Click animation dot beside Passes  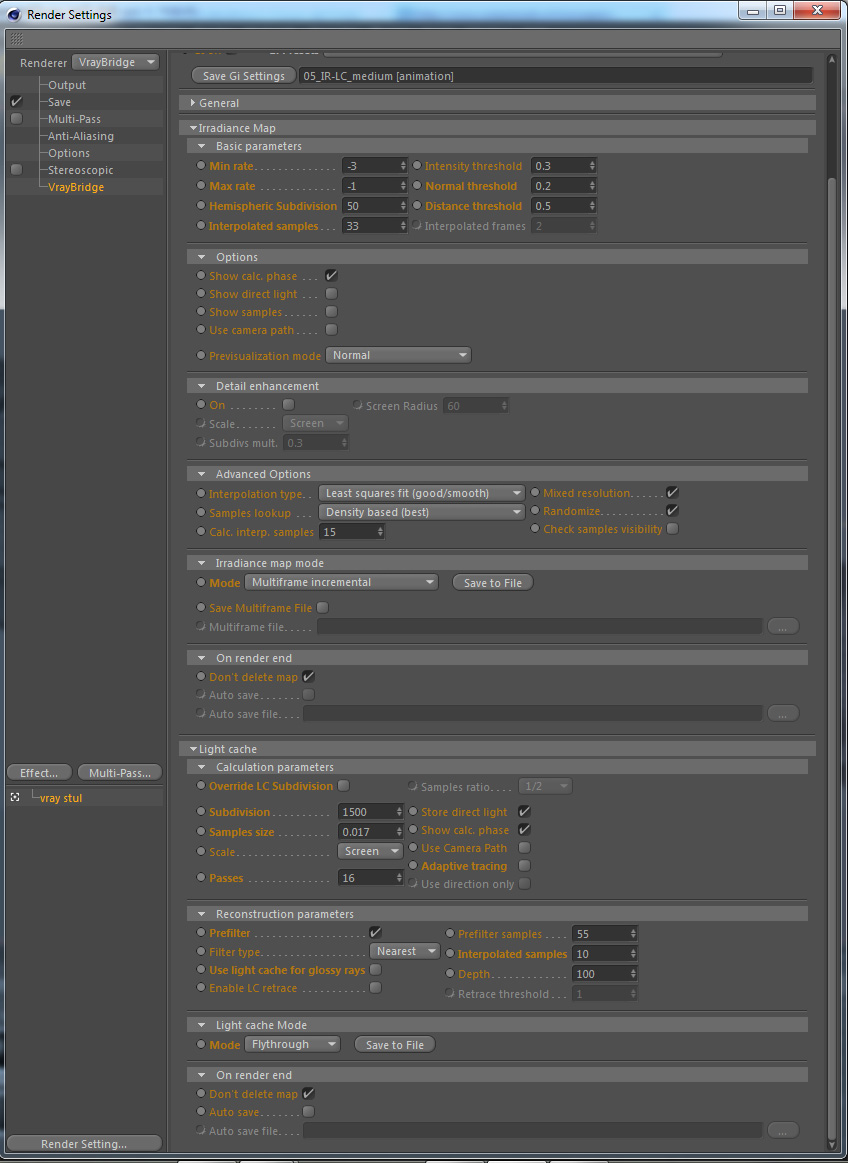tap(201, 877)
